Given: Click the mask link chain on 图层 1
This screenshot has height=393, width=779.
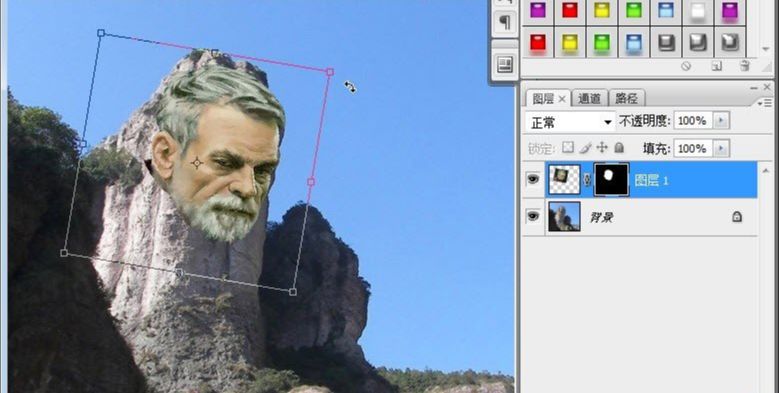Looking at the screenshot, I should [587, 180].
